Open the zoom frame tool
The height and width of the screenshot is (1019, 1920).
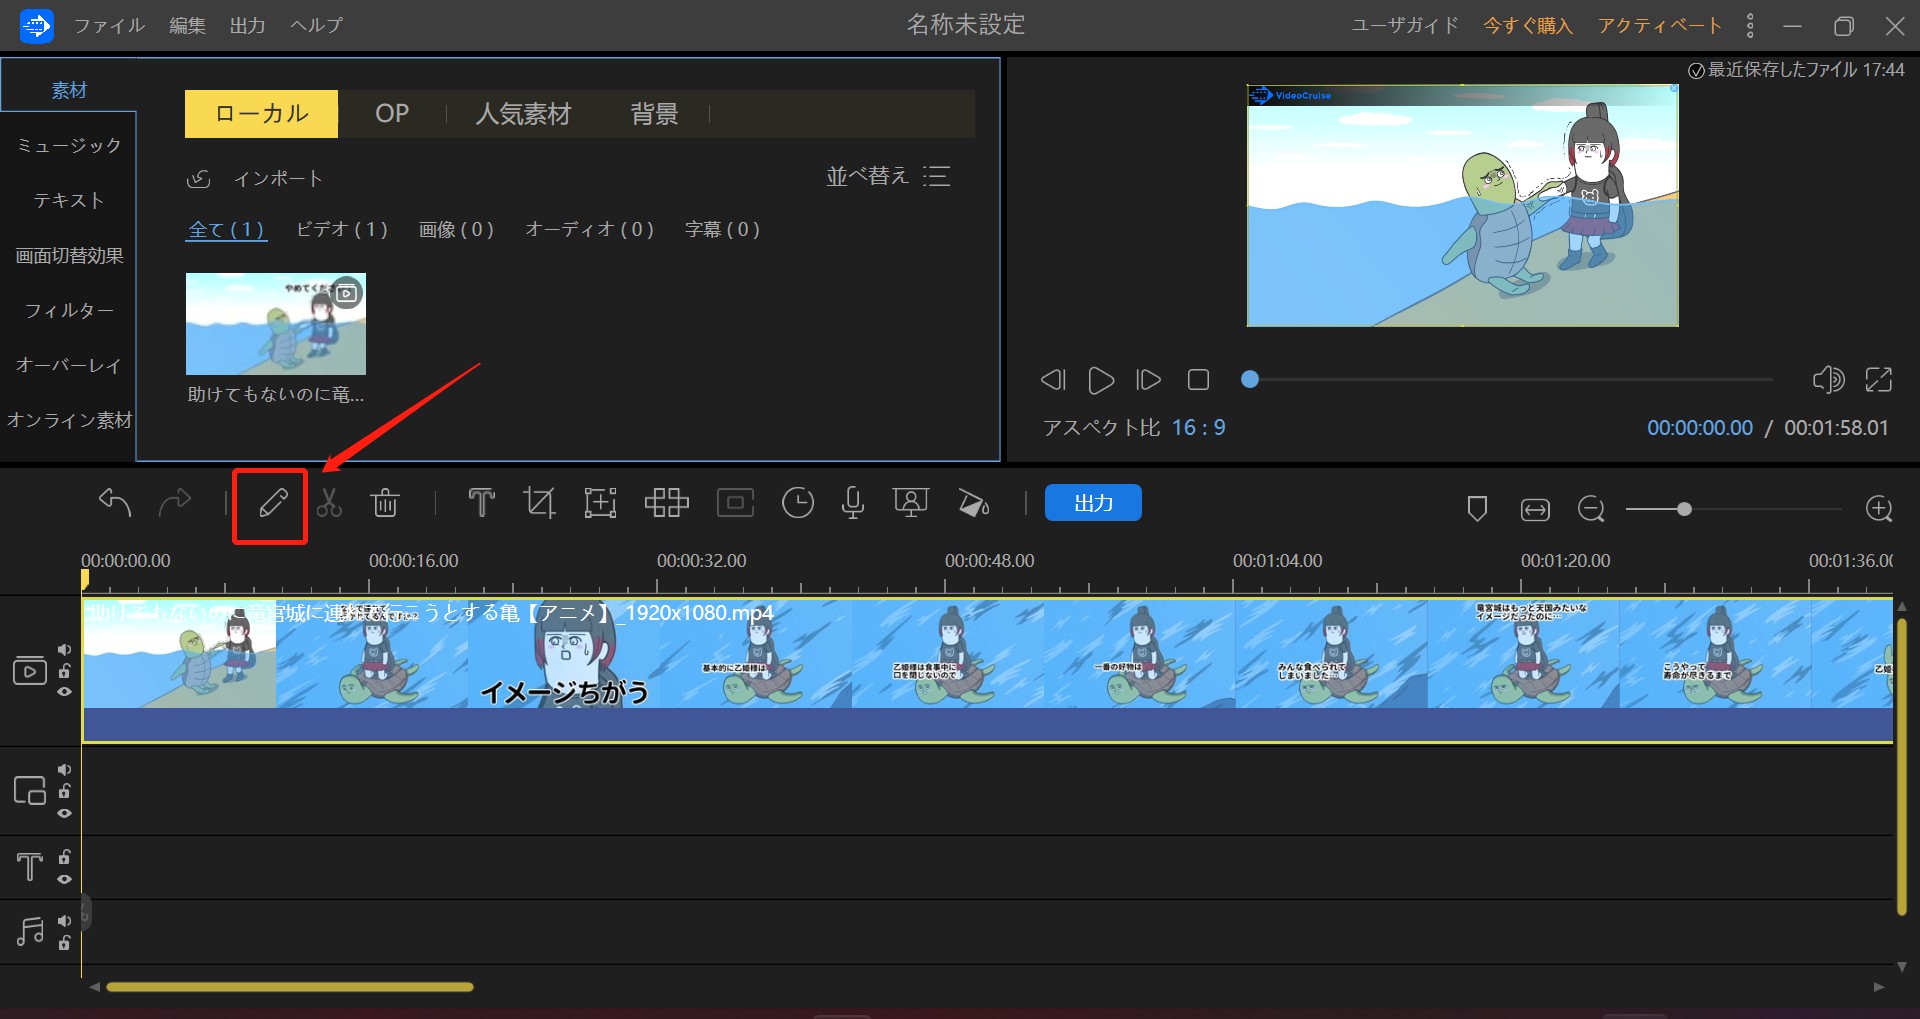(x=600, y=503)
